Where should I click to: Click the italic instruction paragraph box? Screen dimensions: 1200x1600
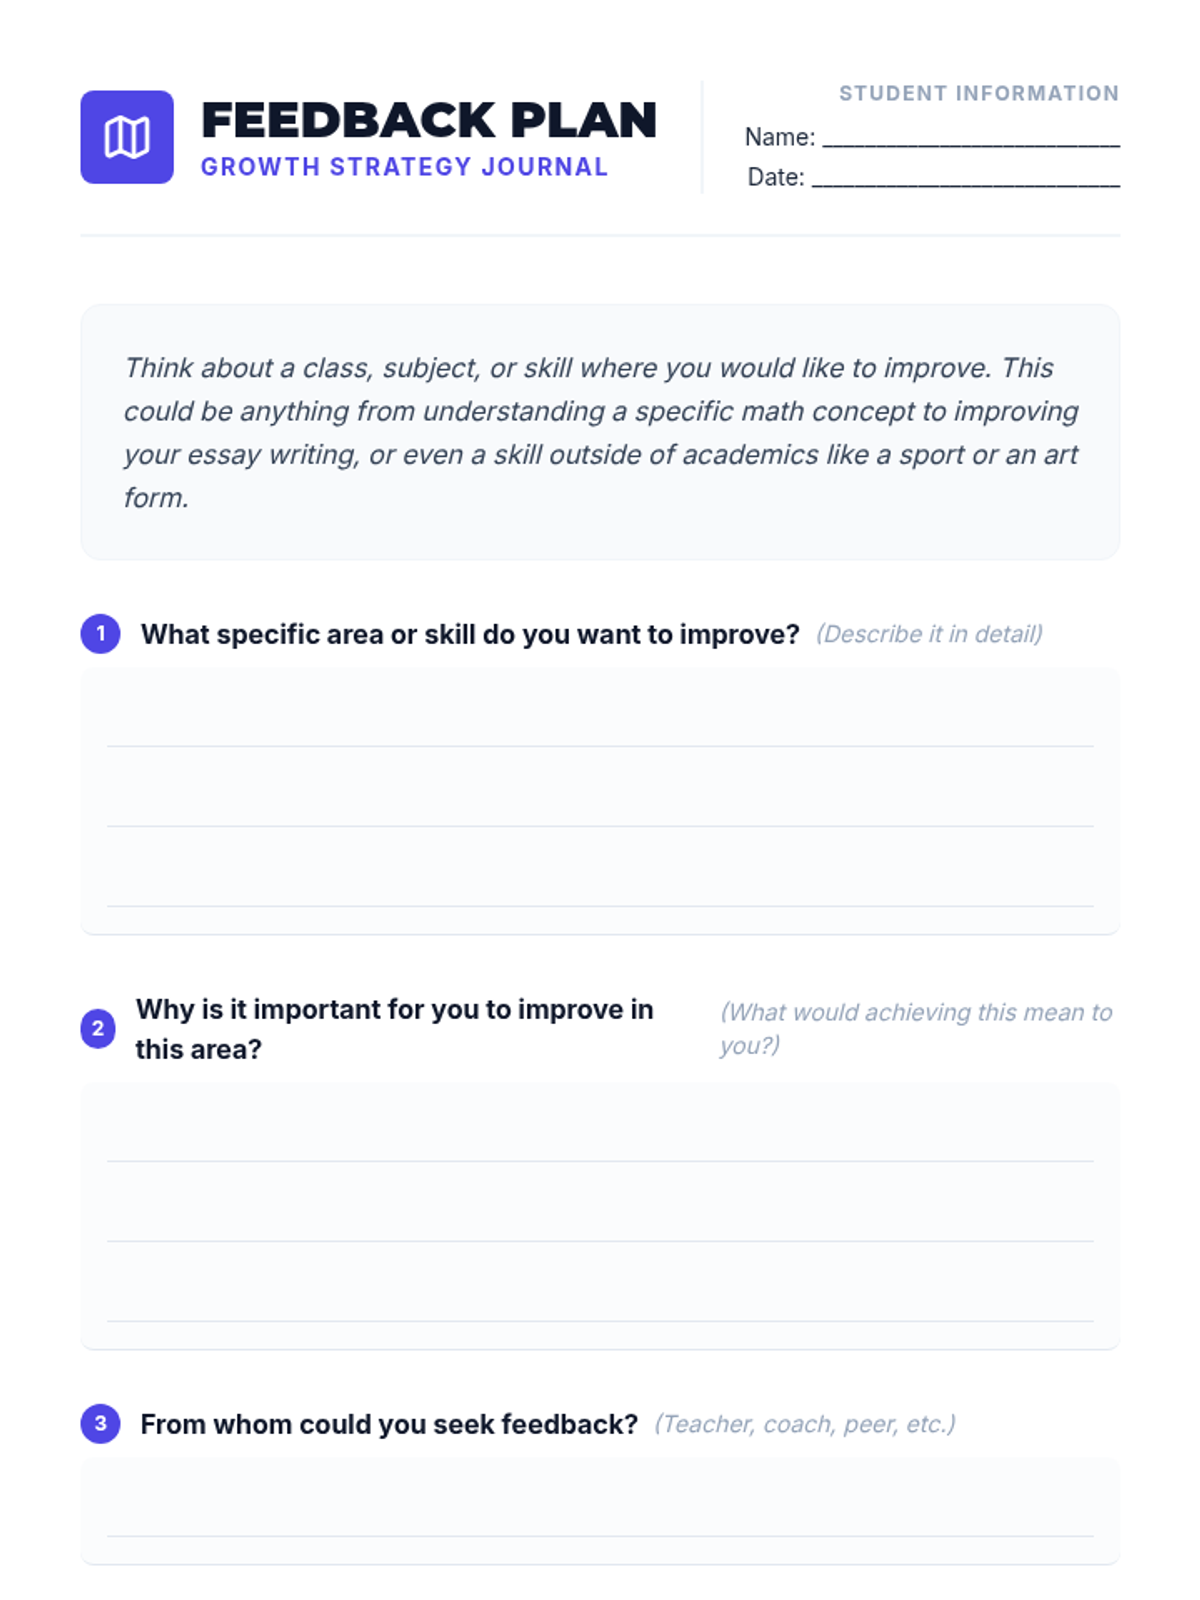pos(600,432)
